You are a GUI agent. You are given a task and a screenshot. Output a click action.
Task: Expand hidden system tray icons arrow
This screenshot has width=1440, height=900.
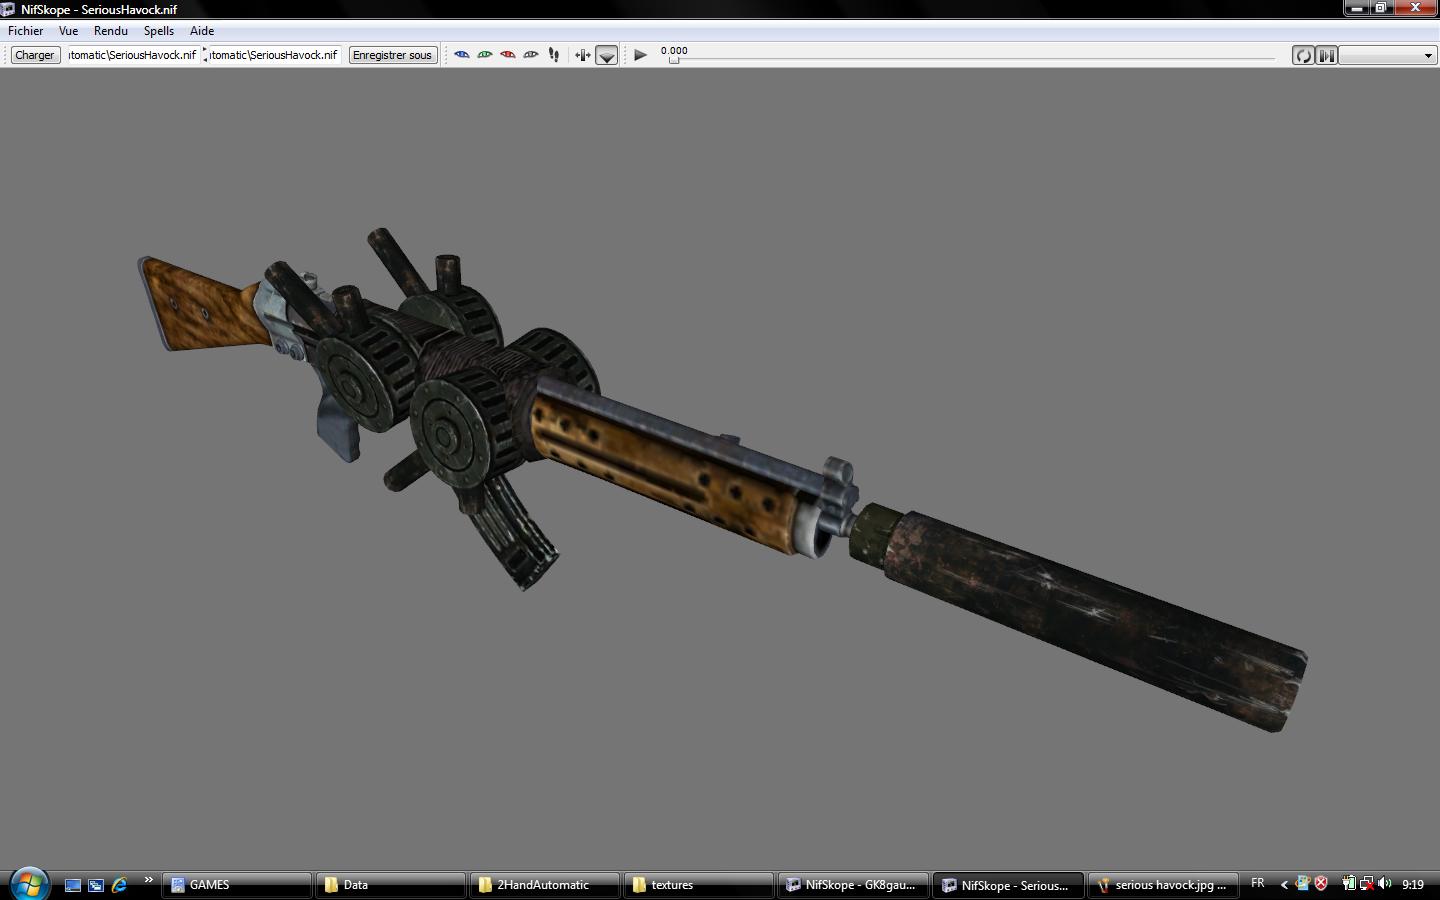click(x=1284, y=885)
